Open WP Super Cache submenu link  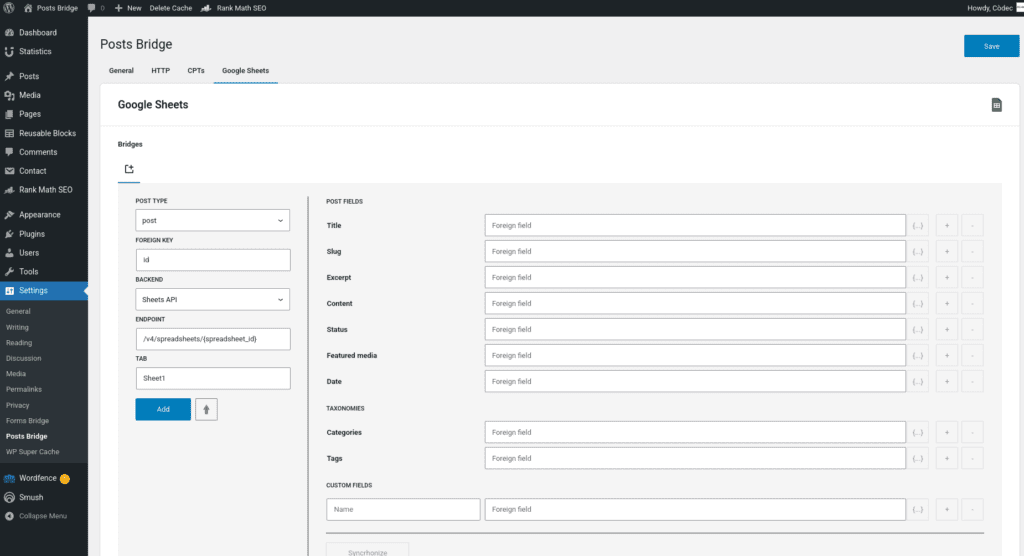(33, 452)
